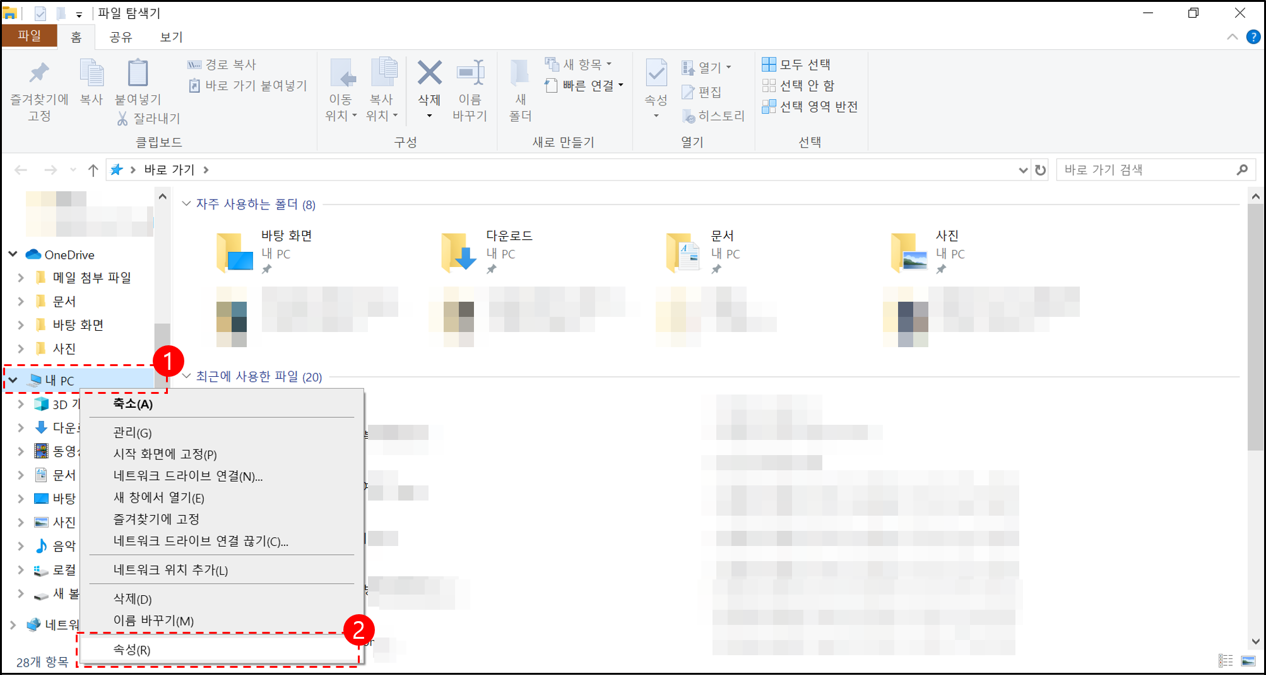The image size is (1266, 675).
Task: Click the 즐겨찾기에 고정 pin icon
Action: tap(37, 88)
